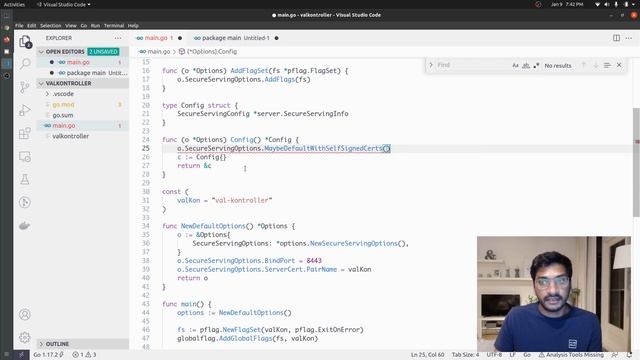Screen dimensions: 640x360
Task: Open go.mod in the file tree
Action: [x=63, y=104]
